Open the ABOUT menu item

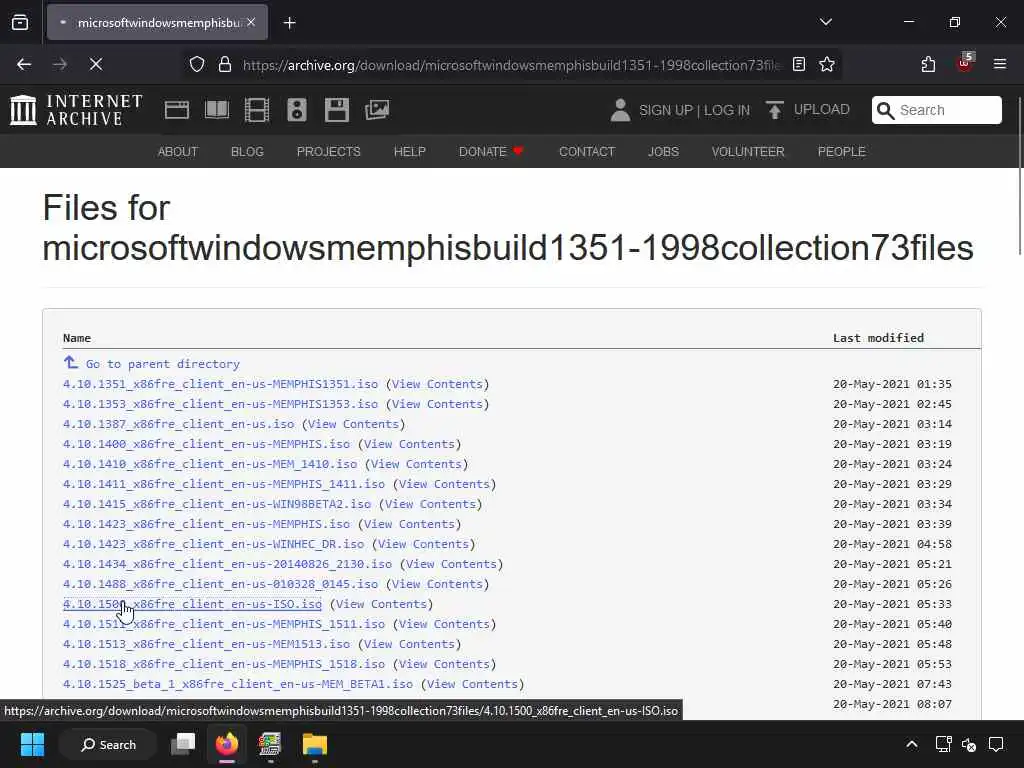point(178,152)
